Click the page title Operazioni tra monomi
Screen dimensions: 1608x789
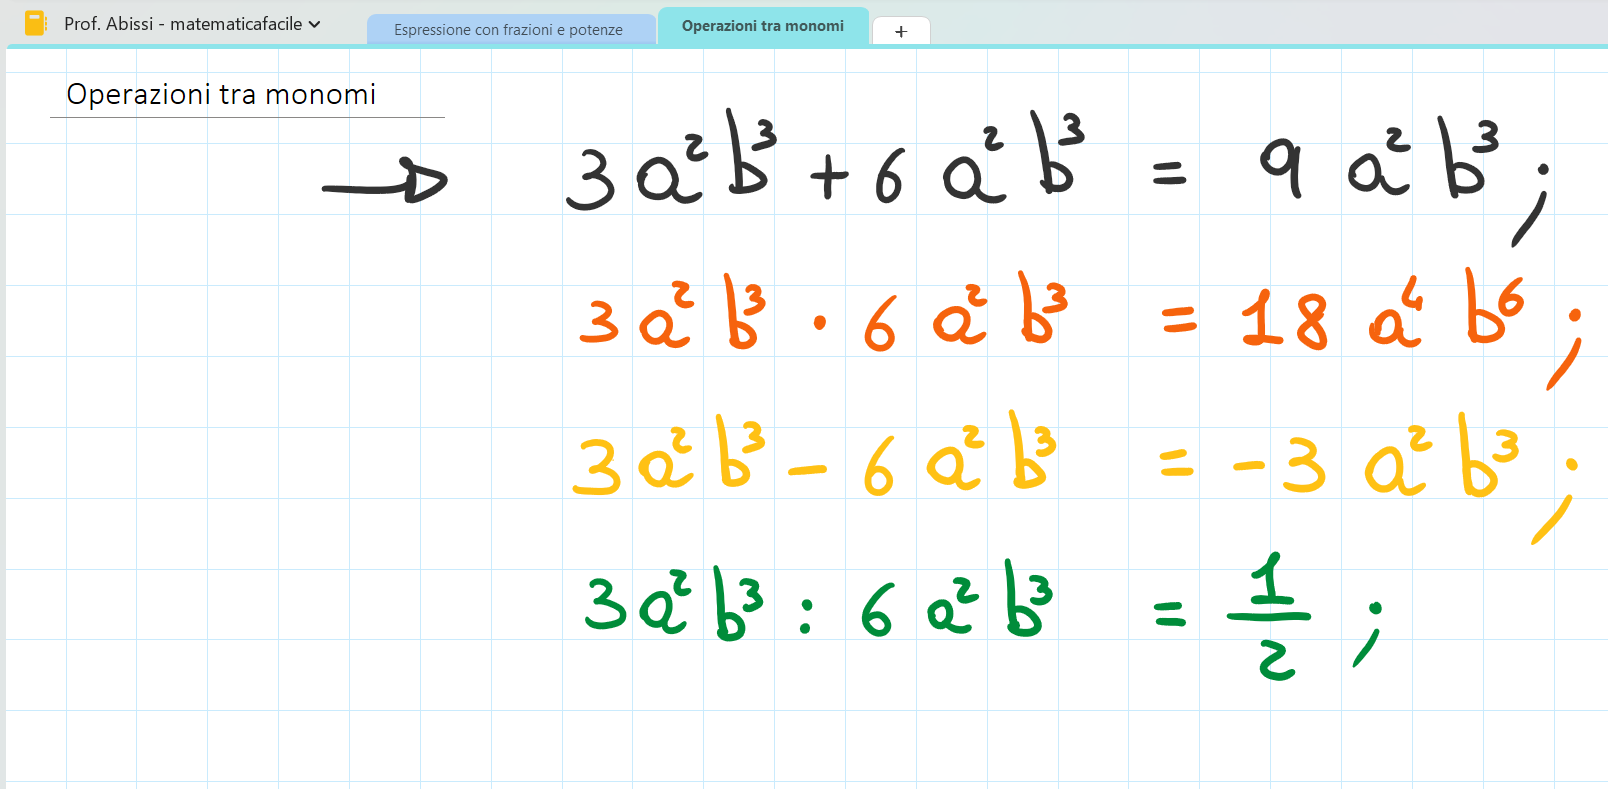221,94
